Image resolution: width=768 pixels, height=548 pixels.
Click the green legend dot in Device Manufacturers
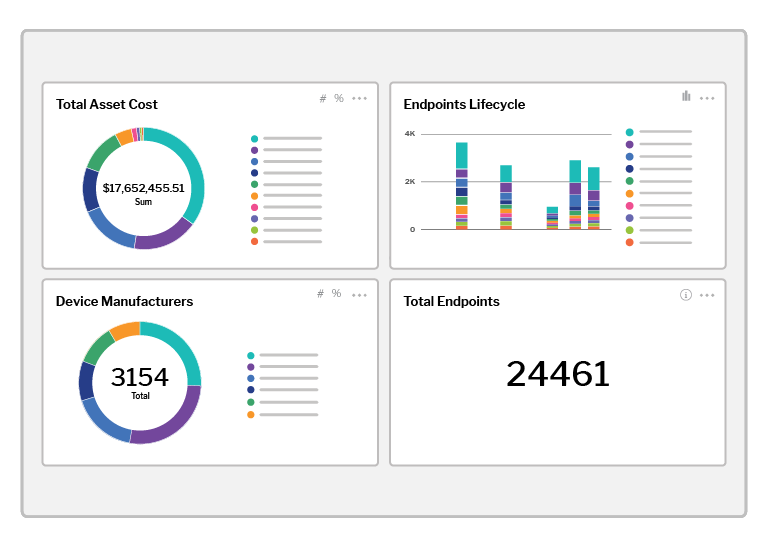pyautogui.click(x=250, y=402)
